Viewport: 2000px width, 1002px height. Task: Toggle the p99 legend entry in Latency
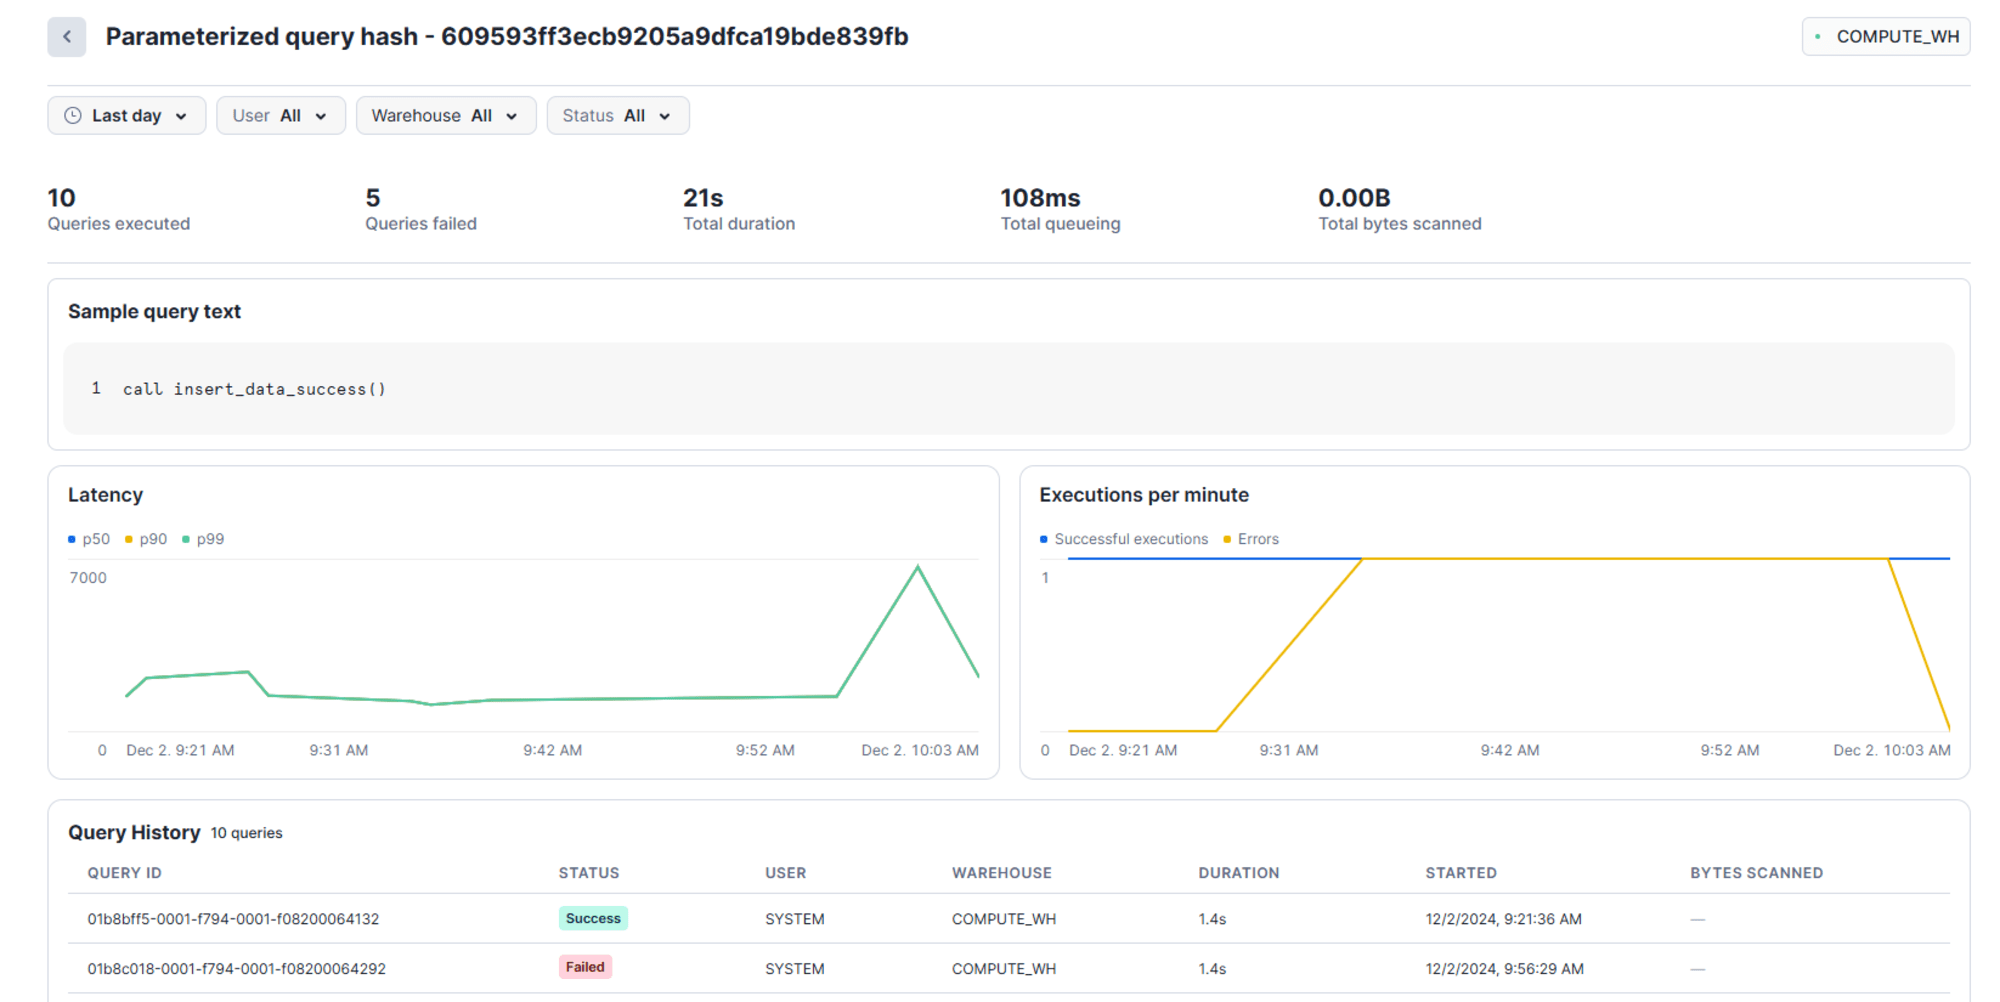coord(203,539)
